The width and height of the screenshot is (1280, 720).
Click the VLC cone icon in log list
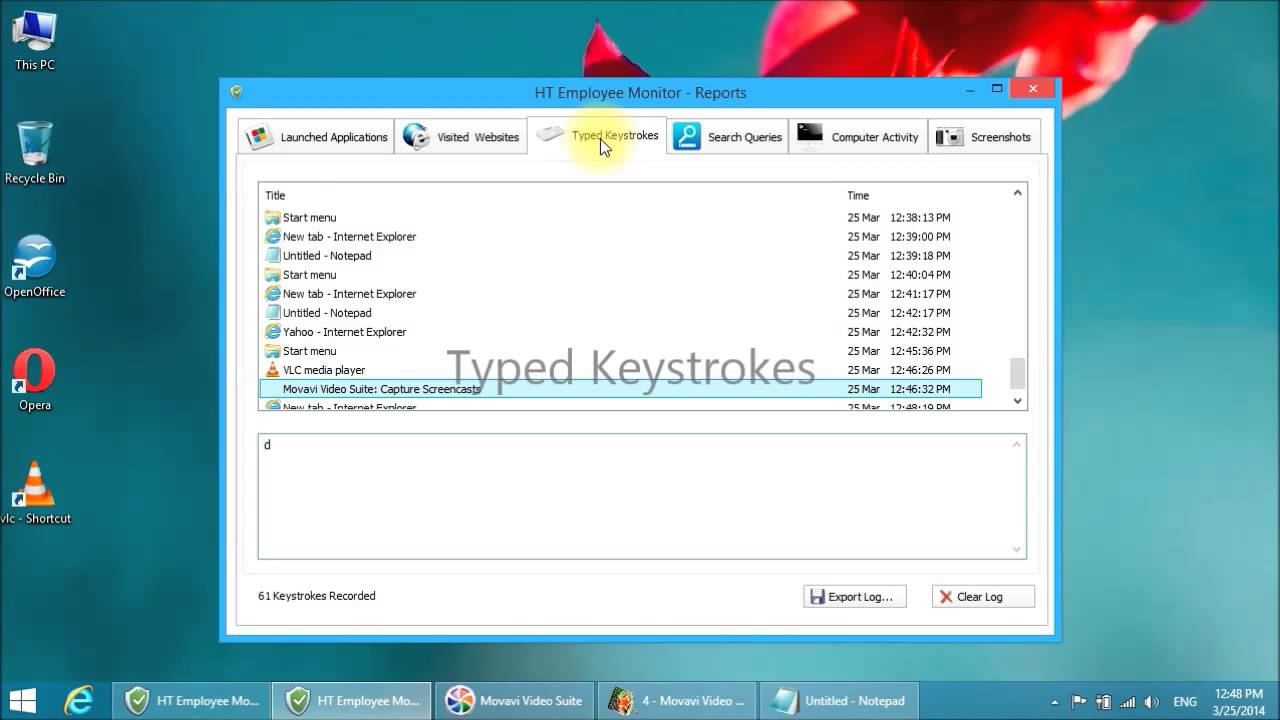[272, 369]
